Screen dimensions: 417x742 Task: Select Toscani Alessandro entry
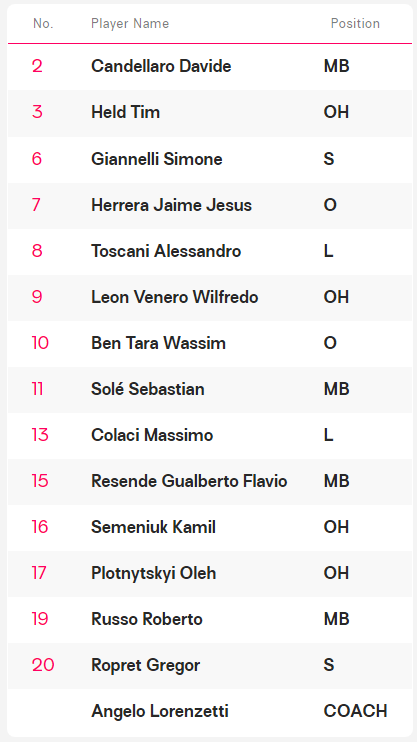point(166,251)
